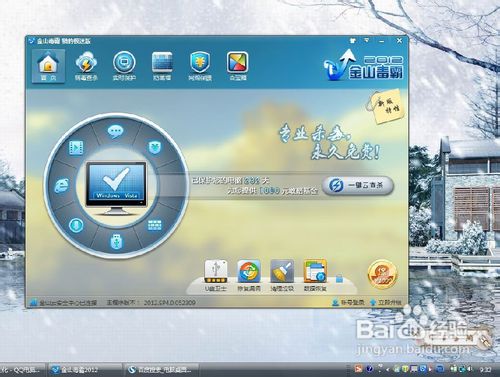
Task: Open the colorful toolbox tab
Action: click(237, 66)
